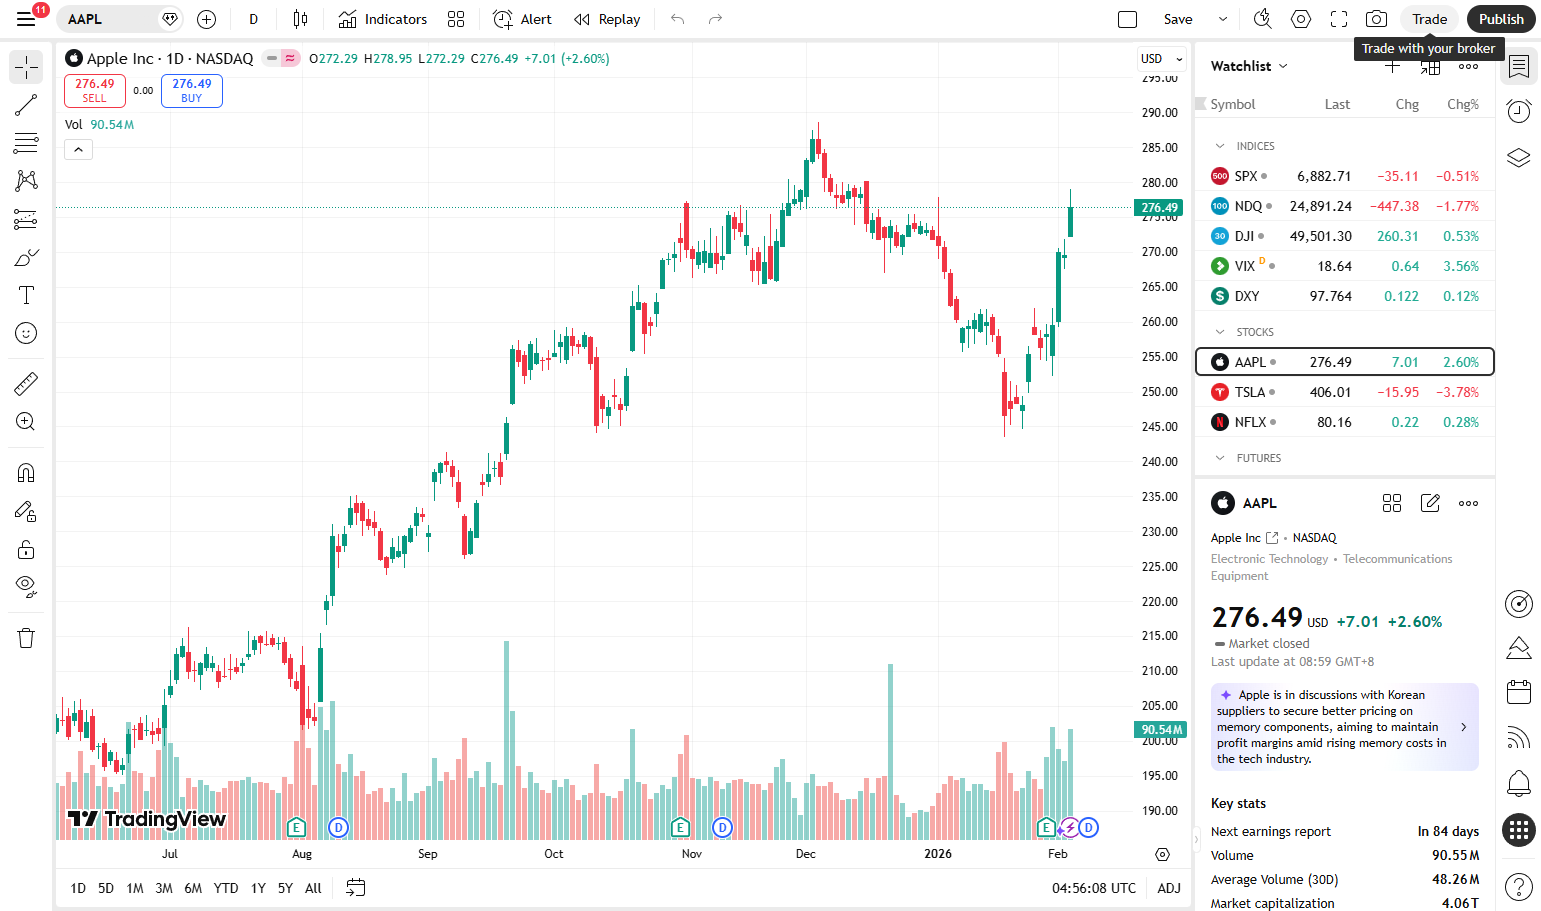Take a chart snapshot with camera icon
Viewport: 1541px width, 911px height.
1377,19
